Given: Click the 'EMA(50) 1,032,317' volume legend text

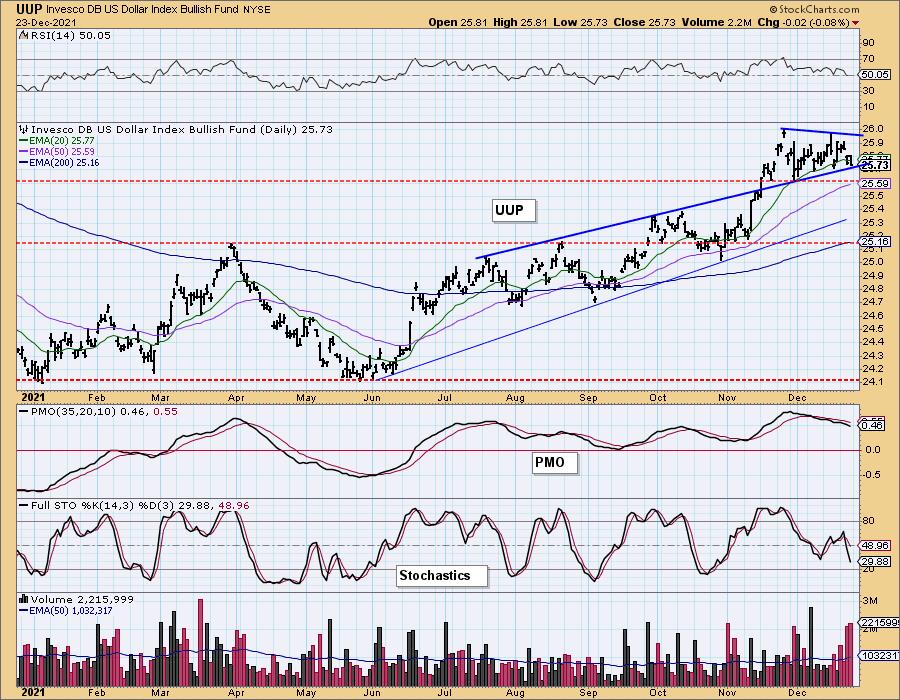Looking at the screenshot, I should pyautogui.click(x=71, y=611).
